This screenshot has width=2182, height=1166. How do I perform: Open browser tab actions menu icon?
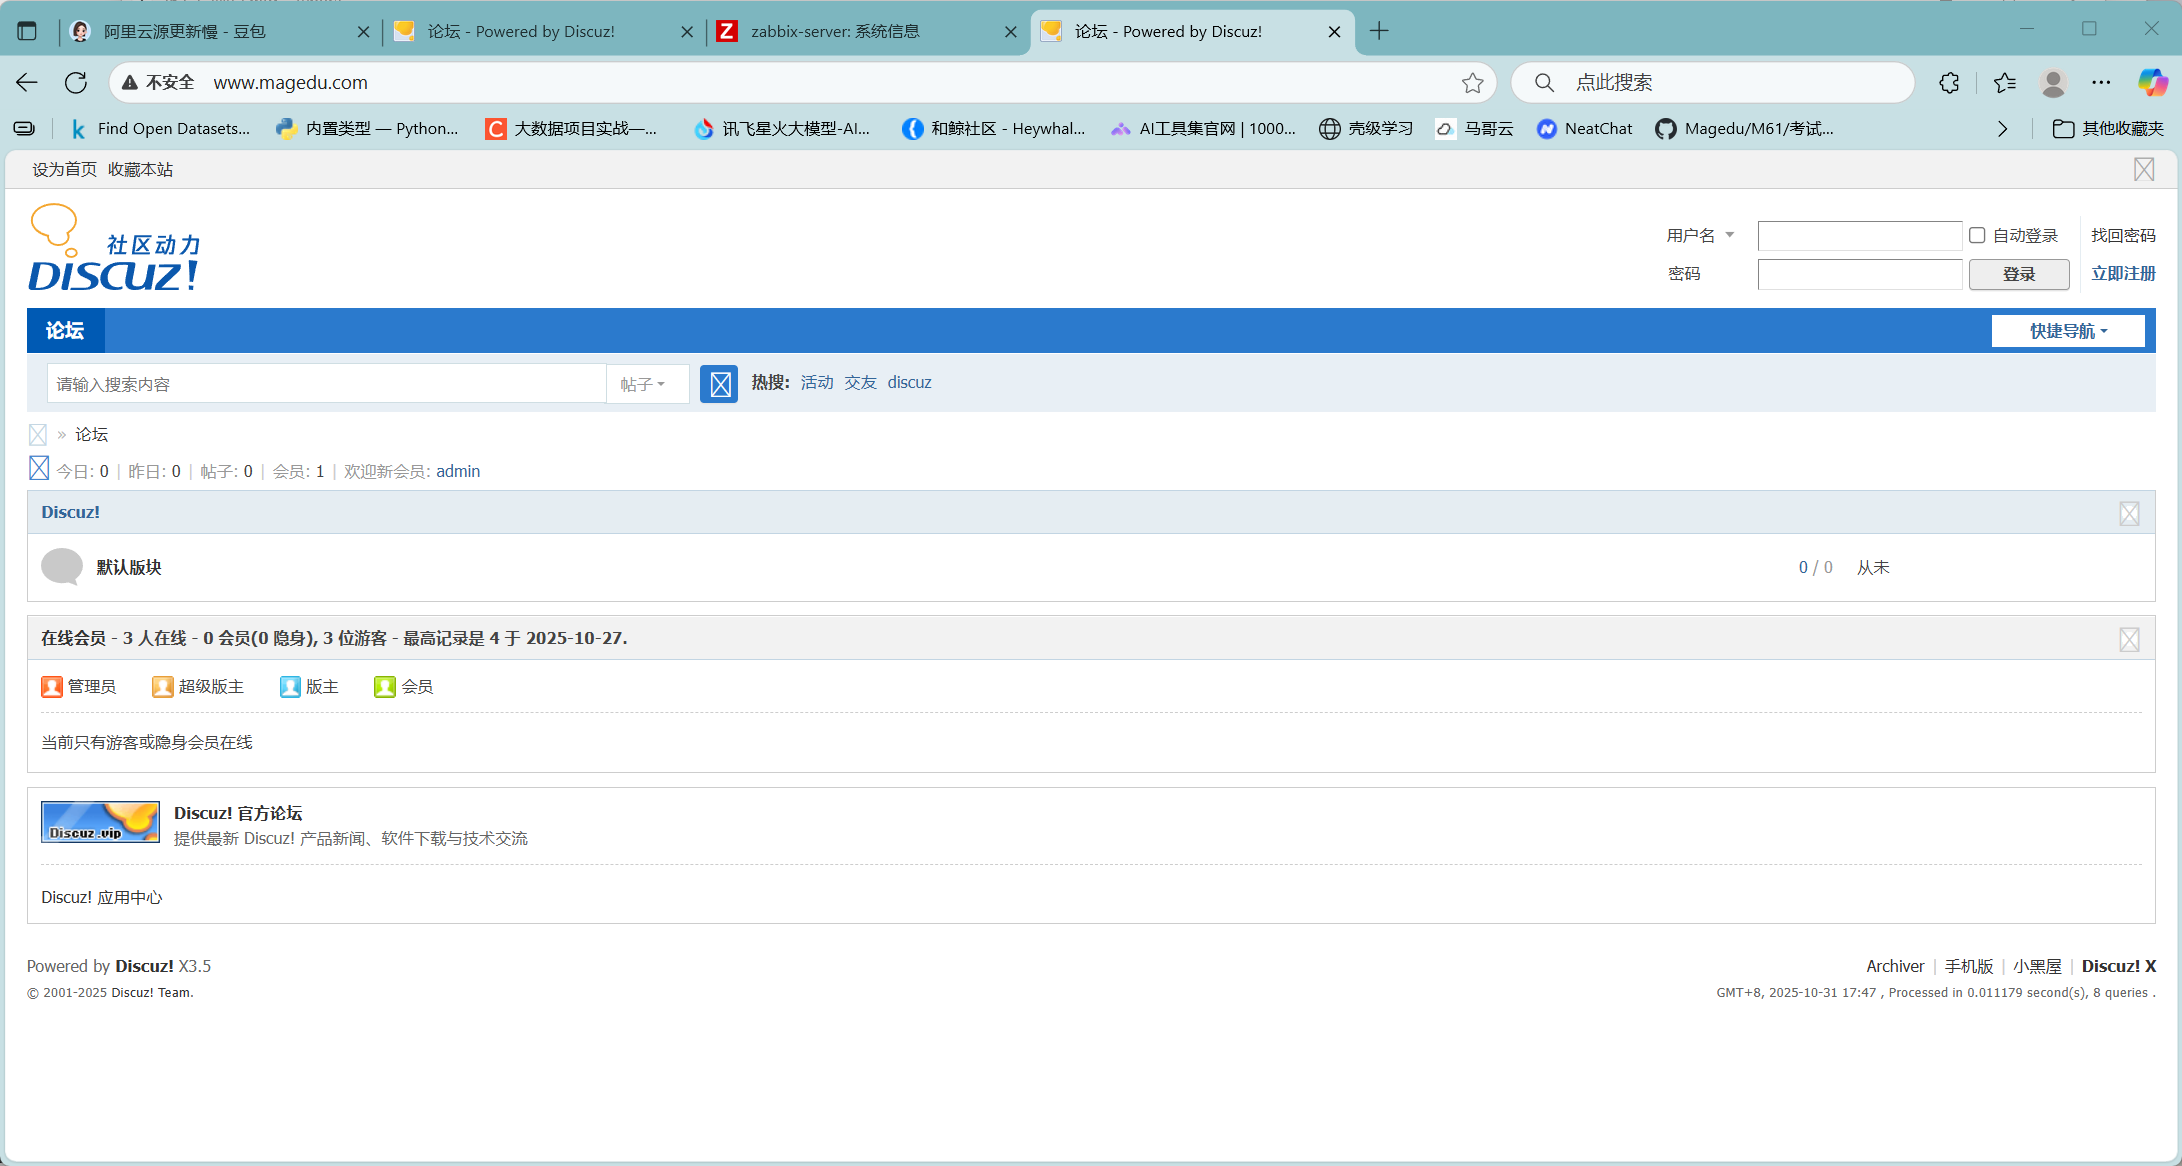pos(27,31)
